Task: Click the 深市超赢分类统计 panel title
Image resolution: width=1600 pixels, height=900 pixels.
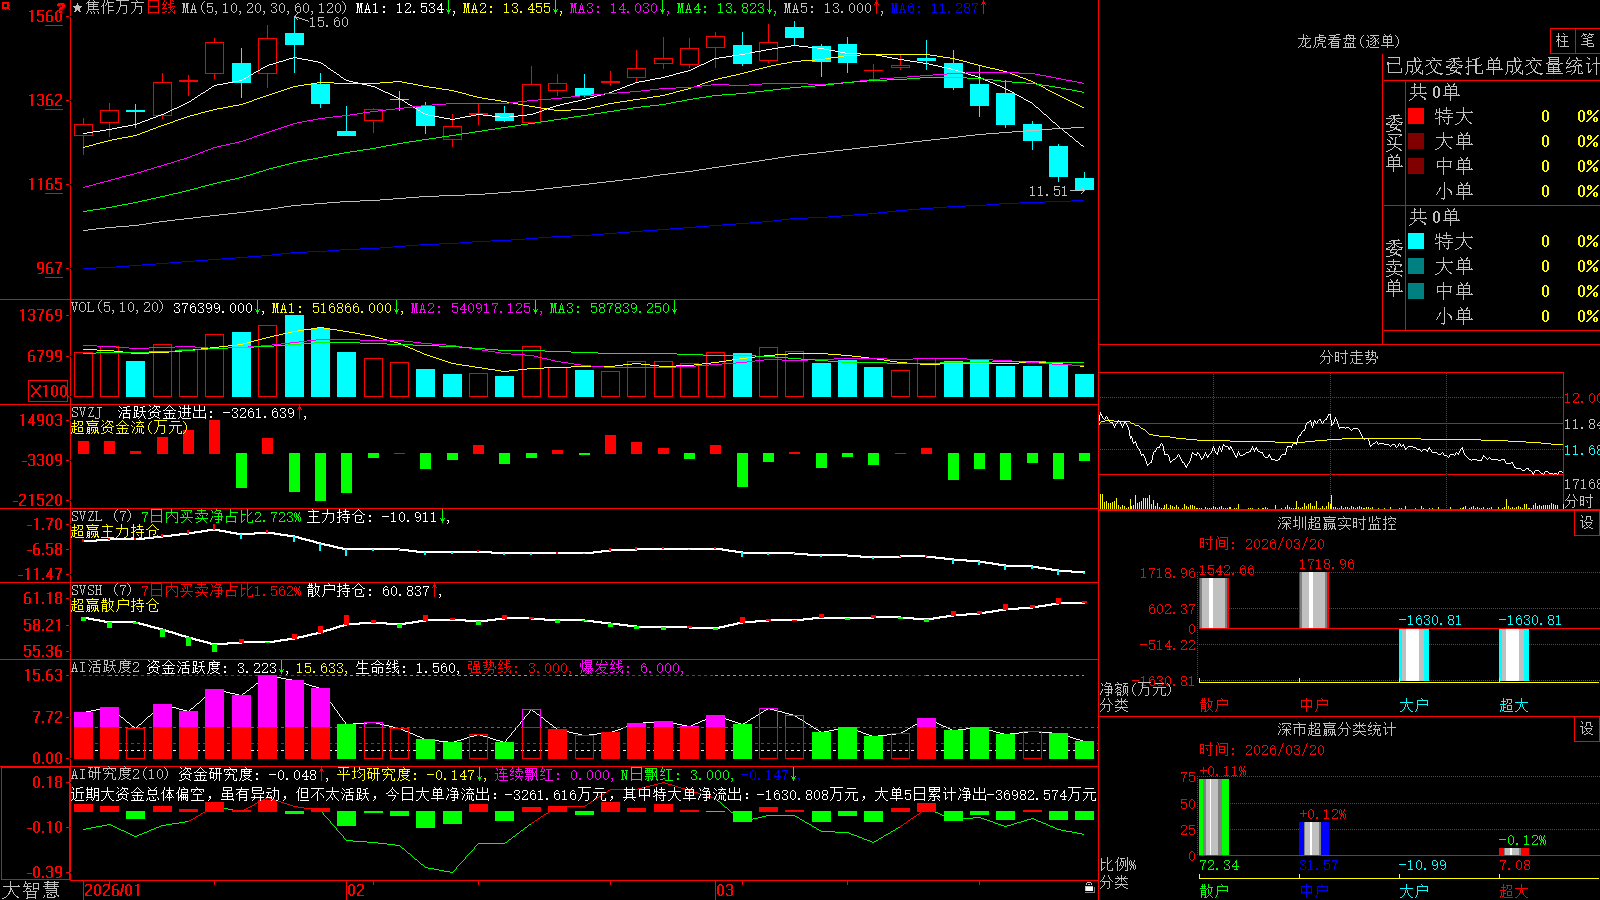Action: click(x=1336, y=729)
